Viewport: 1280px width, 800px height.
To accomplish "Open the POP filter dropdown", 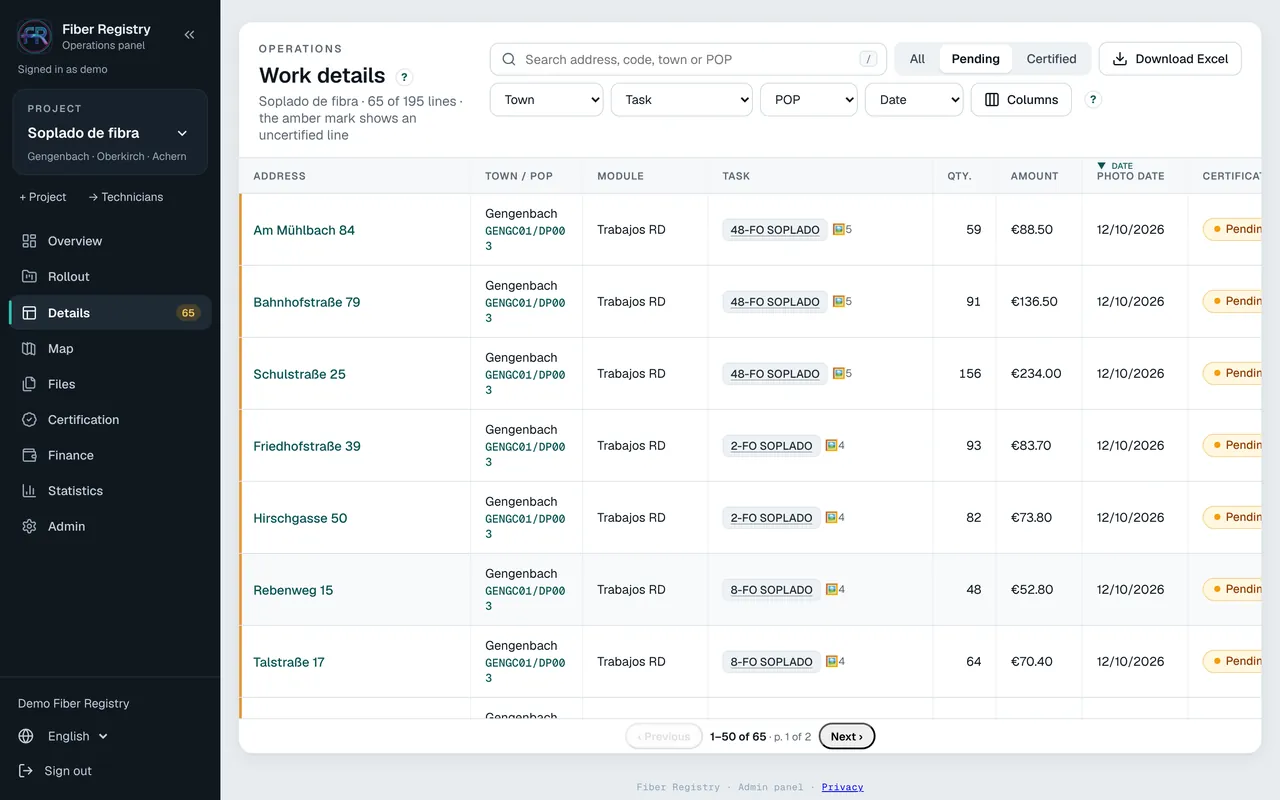I will 809,100.
